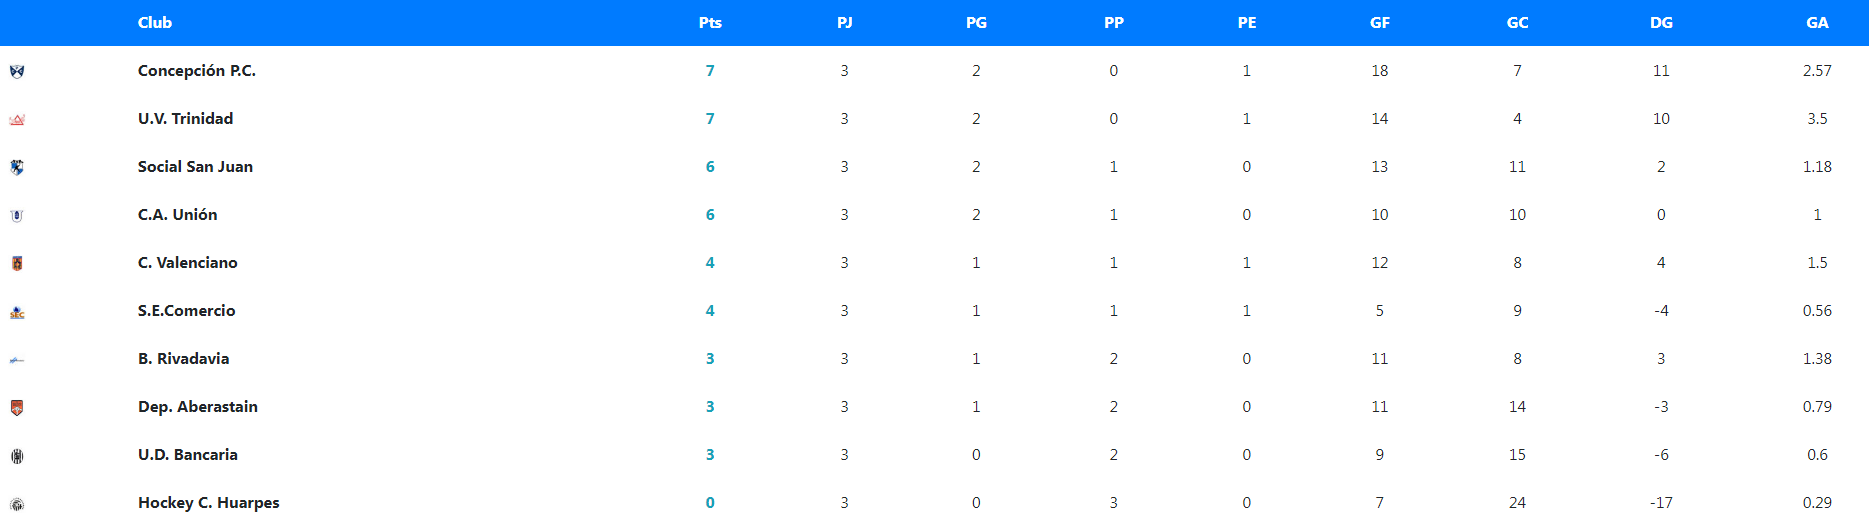Click the GF column header
This screenshot has width=1869, height=525.
pos(1380,23)
